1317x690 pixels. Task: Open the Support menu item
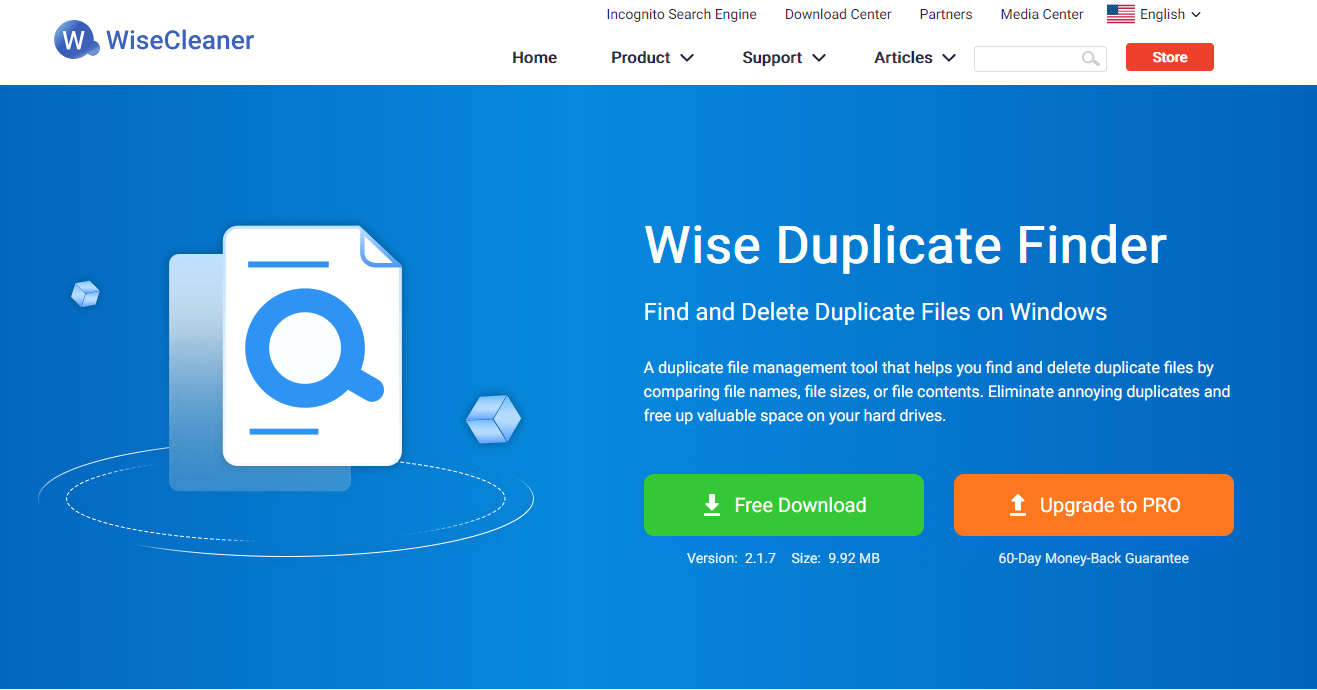coord(772,58)
